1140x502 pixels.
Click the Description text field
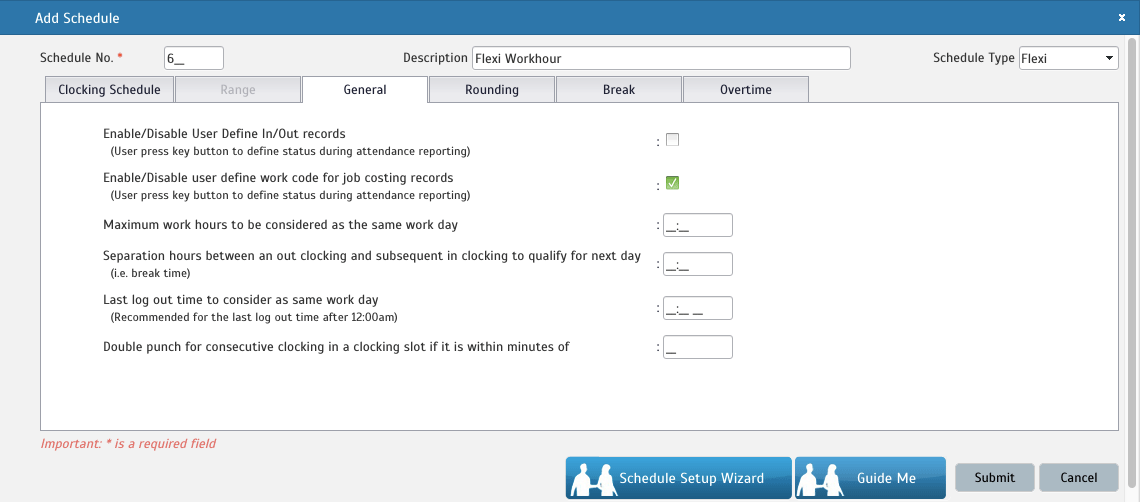(660, 58)
